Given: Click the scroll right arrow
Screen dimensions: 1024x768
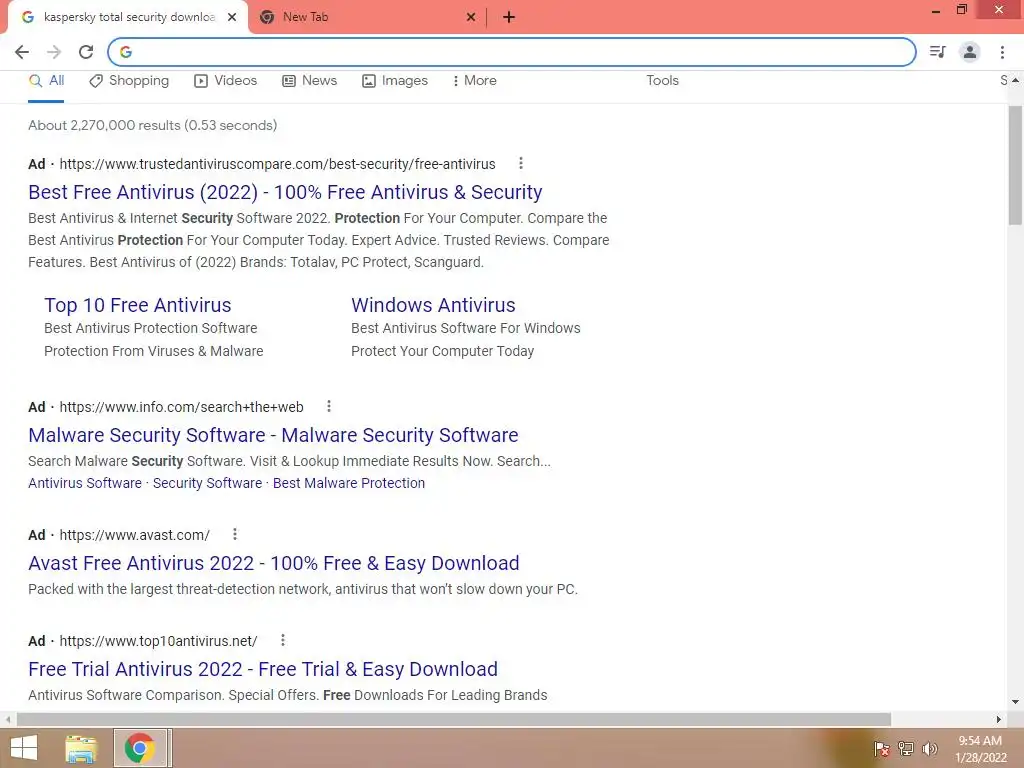Looking at the screenshot, I should pyautogui.click(x=998, y=719).
